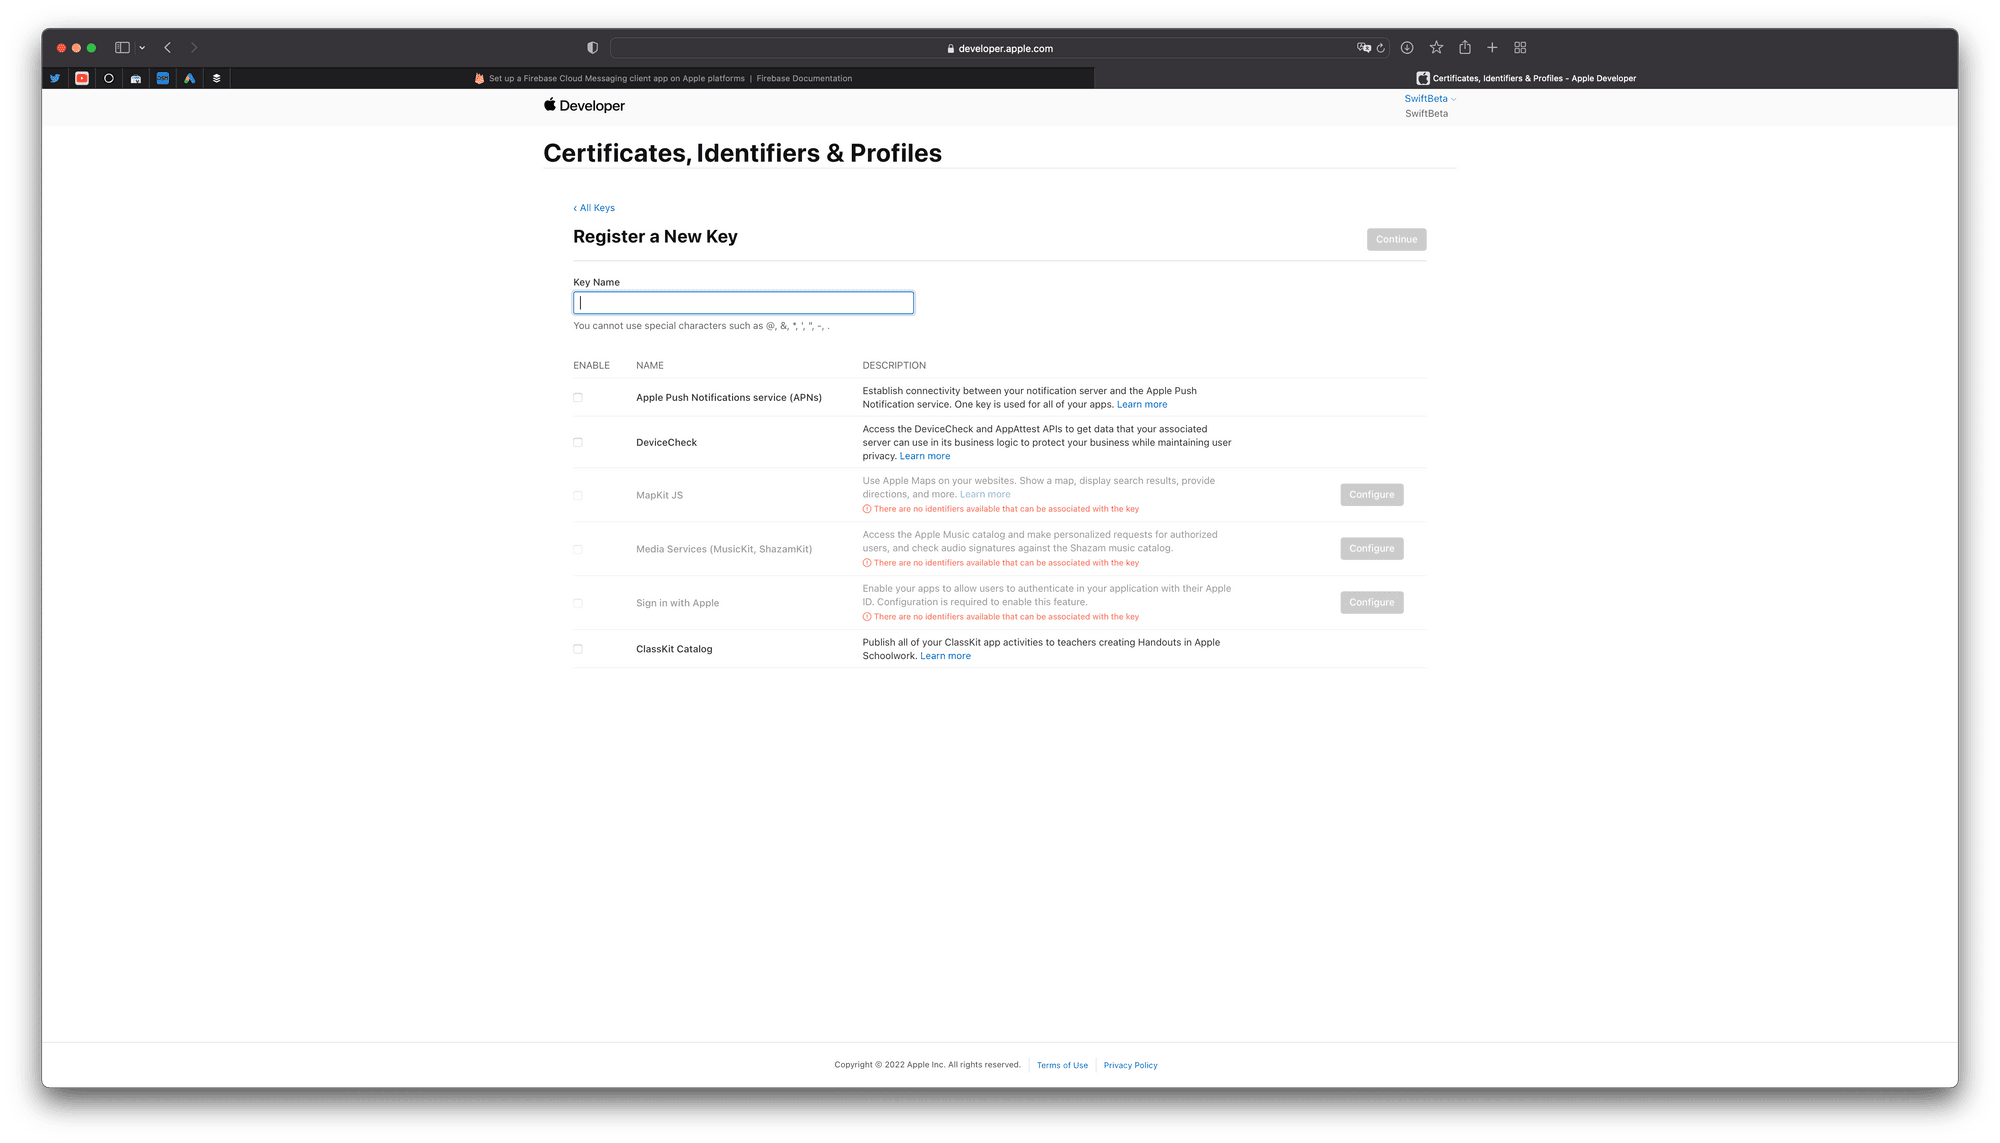Select the Key Name input field
This screenshot has width=2000, height=1143.
(x=742, y=302)
